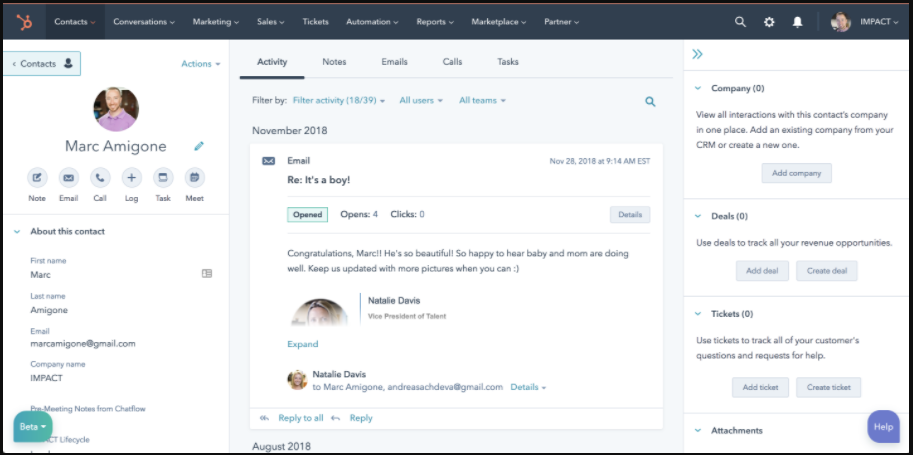Go back to Contacts list
Image resolution: width=913 pixels, height=455 pixels.
42,64
